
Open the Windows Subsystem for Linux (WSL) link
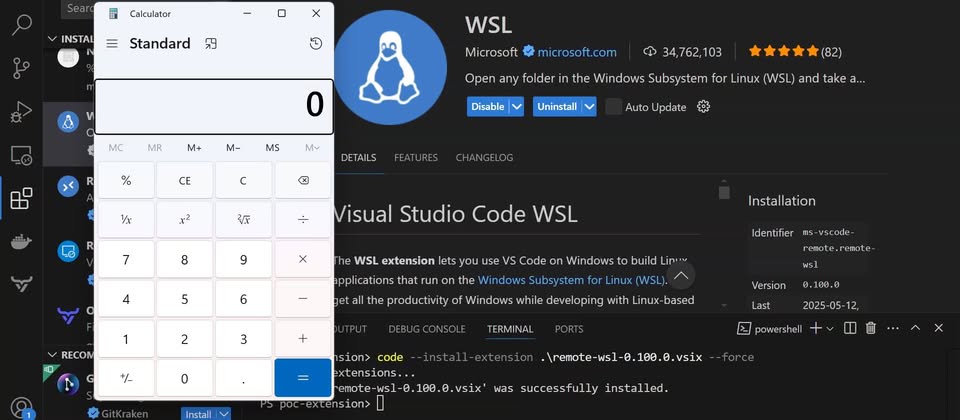pyautogui.click(x=571, y=280)
